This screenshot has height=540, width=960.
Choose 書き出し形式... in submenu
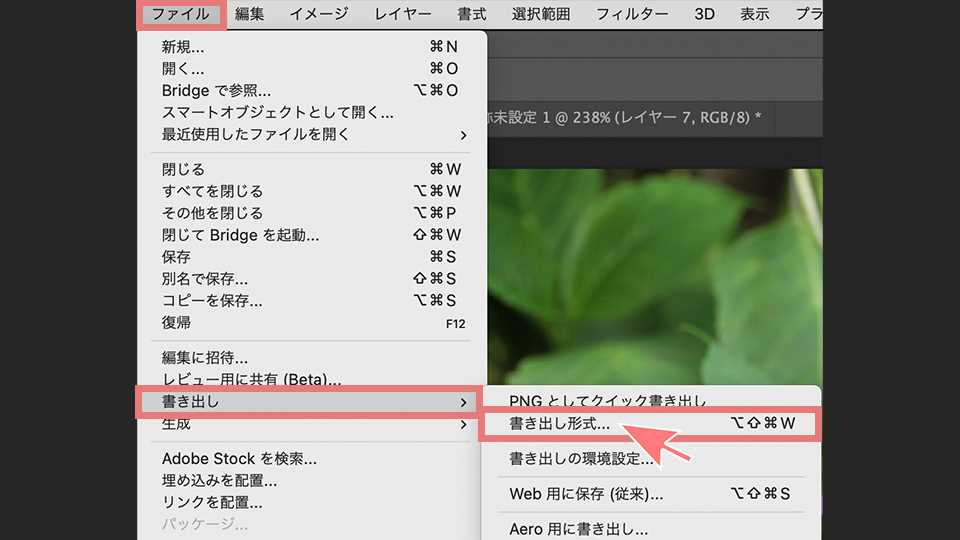coord(651,424)
